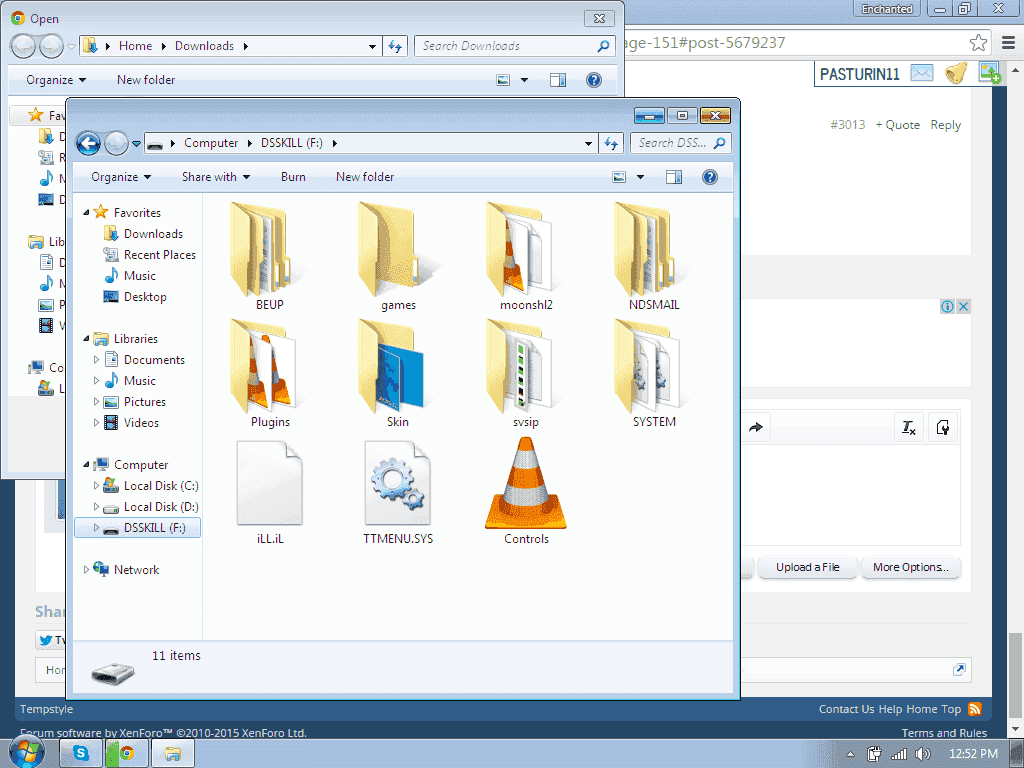Expand the Network tree node
The height and width of the screenshot is (768, 1024).
(x=86, y=569)
